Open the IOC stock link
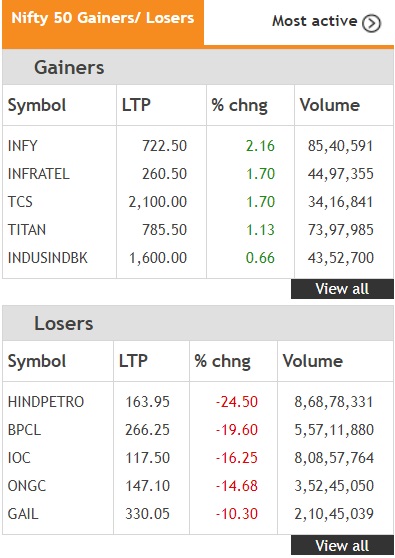This screenshot has width=395, height=558. pos(19,458)
